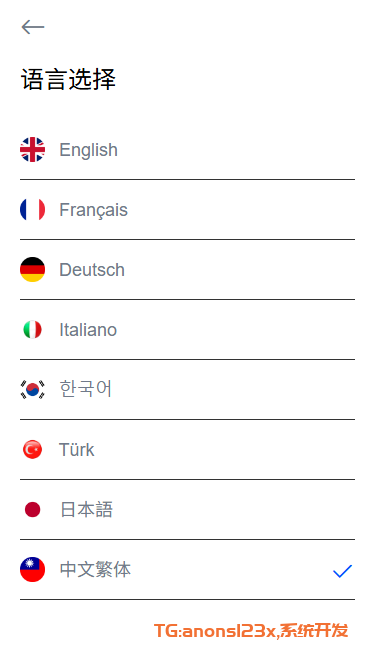The width and height of the screenshot is (375, 667).
Task: Select English as the language
Action: coord(188,150)
